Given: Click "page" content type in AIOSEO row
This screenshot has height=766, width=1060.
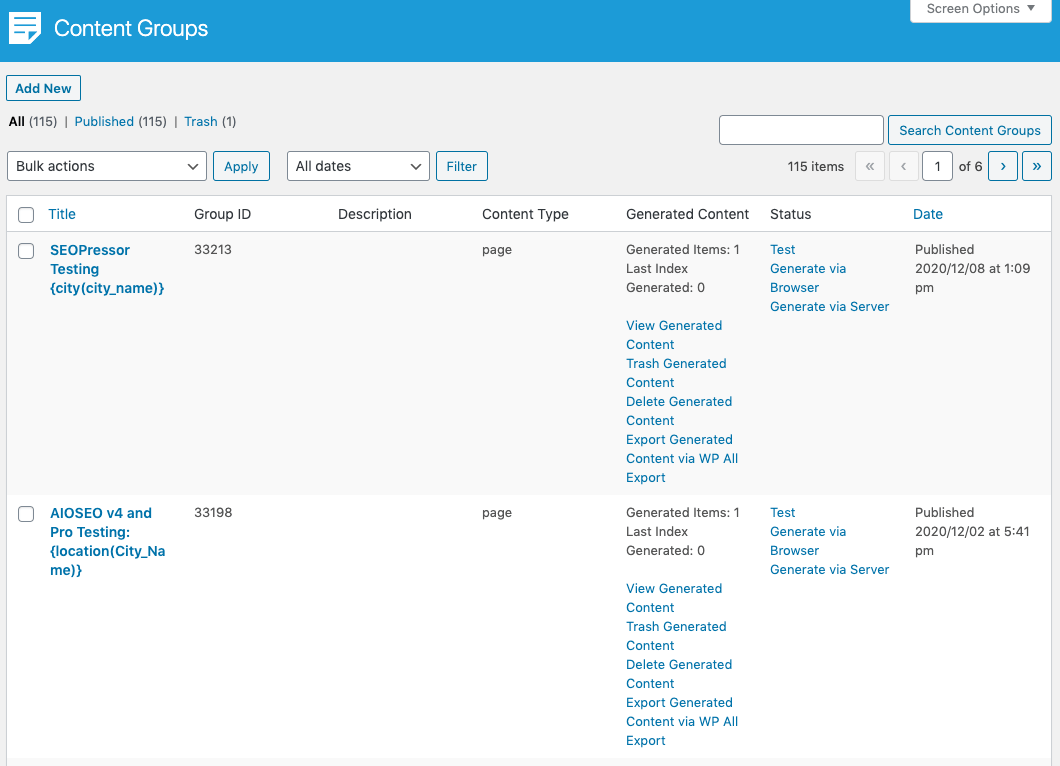Looking at the screenshot, I should point(497,512).
